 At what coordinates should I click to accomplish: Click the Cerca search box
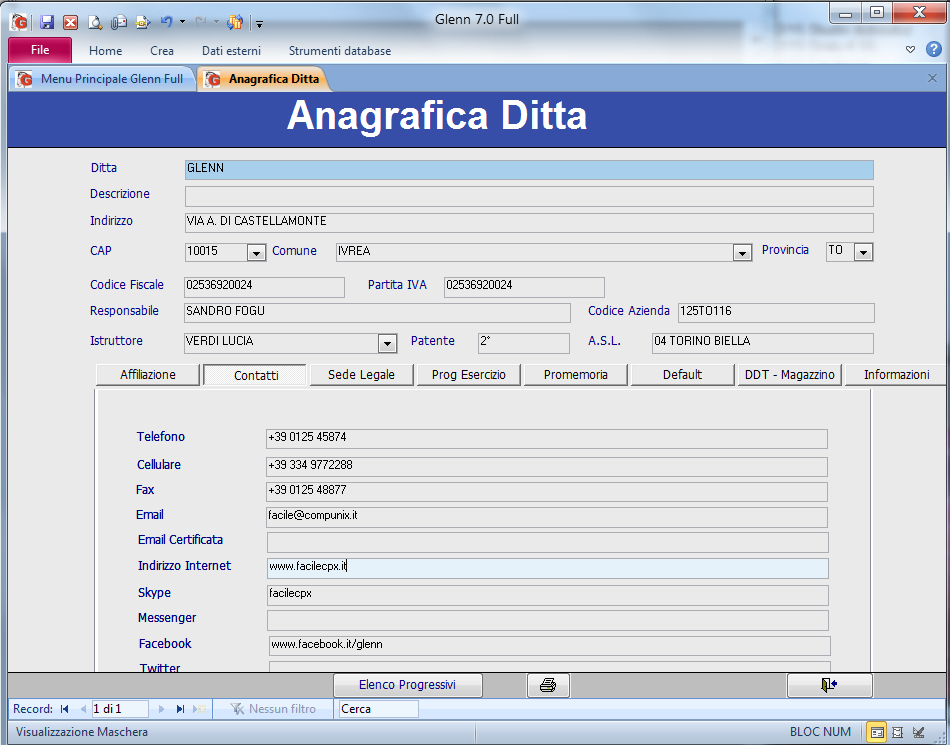coord(379,709)
